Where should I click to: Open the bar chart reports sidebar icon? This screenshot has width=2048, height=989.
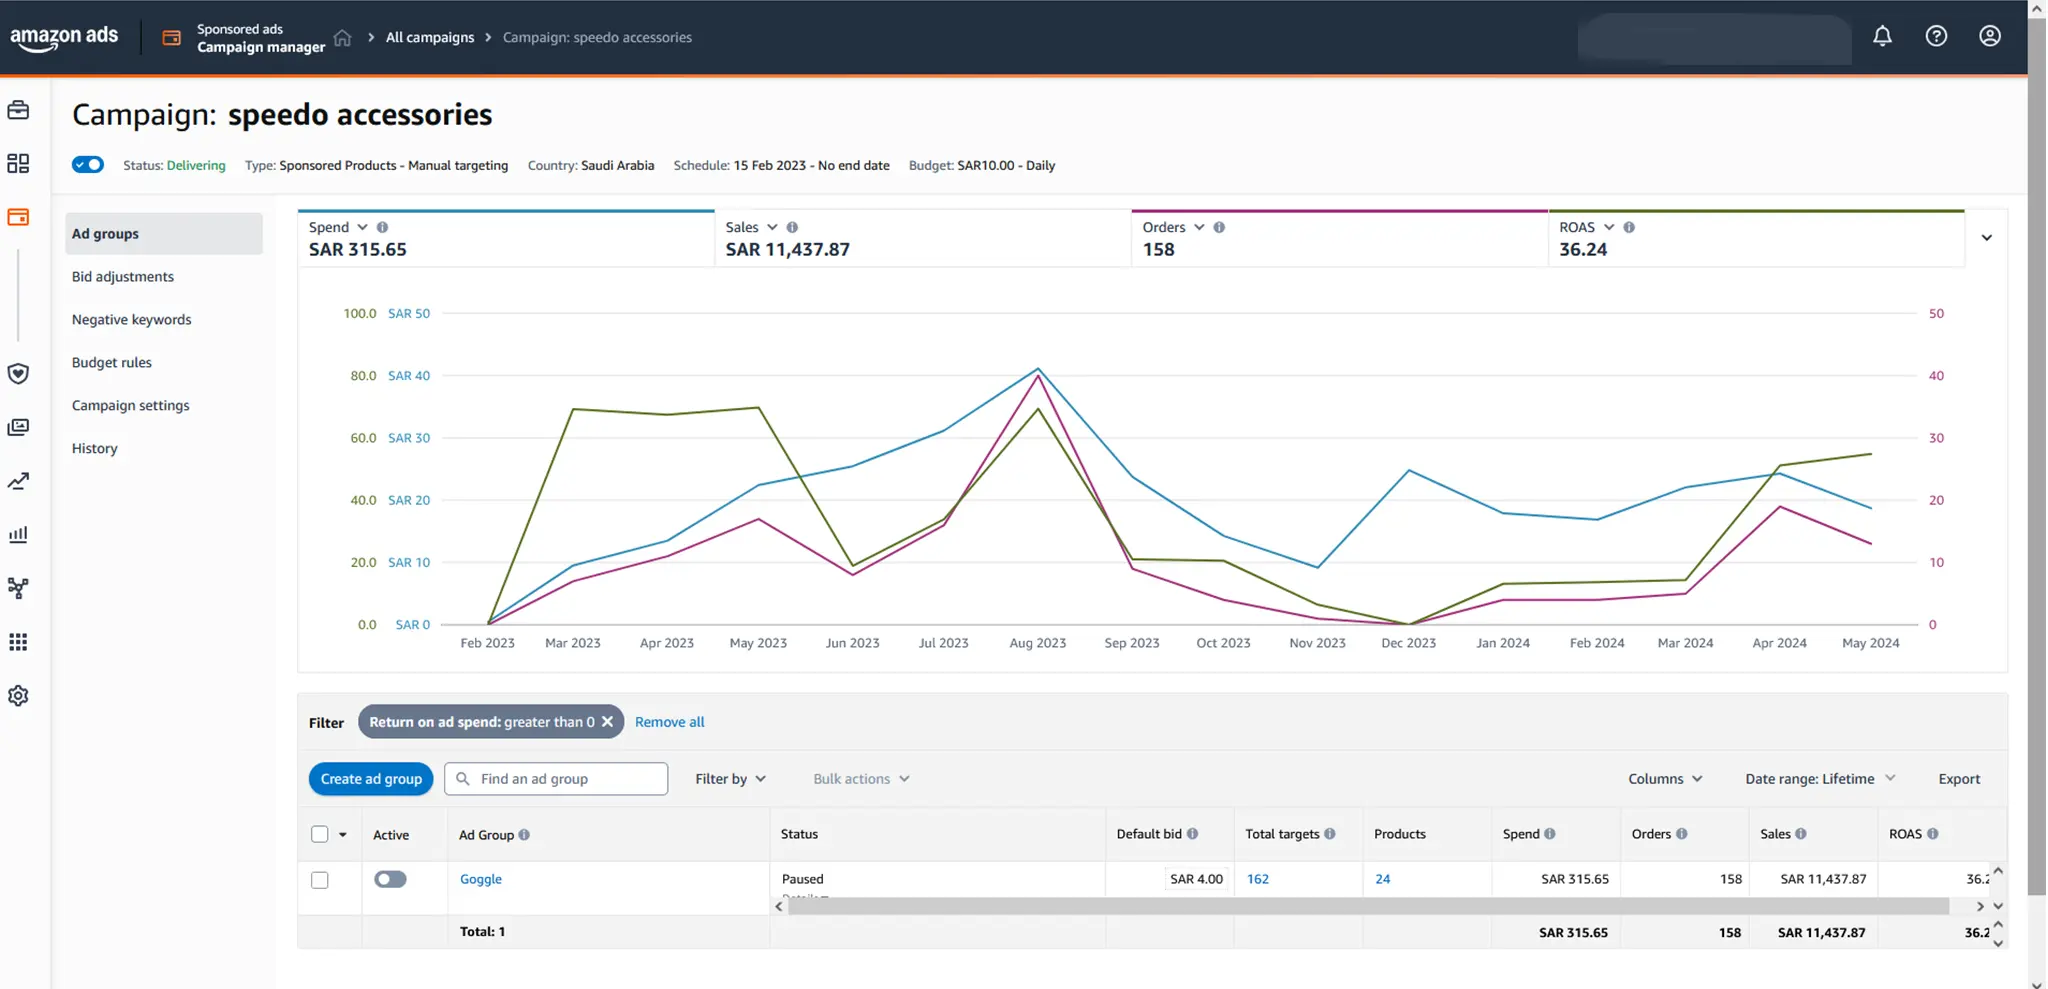18,535
